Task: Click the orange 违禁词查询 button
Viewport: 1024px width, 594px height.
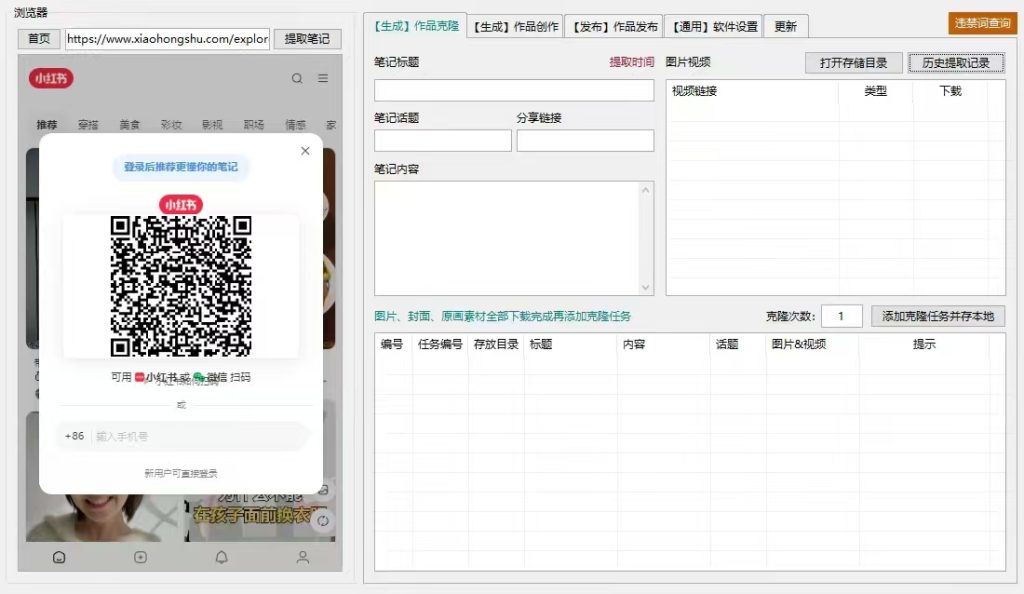Action: click(x=984, y=21)
